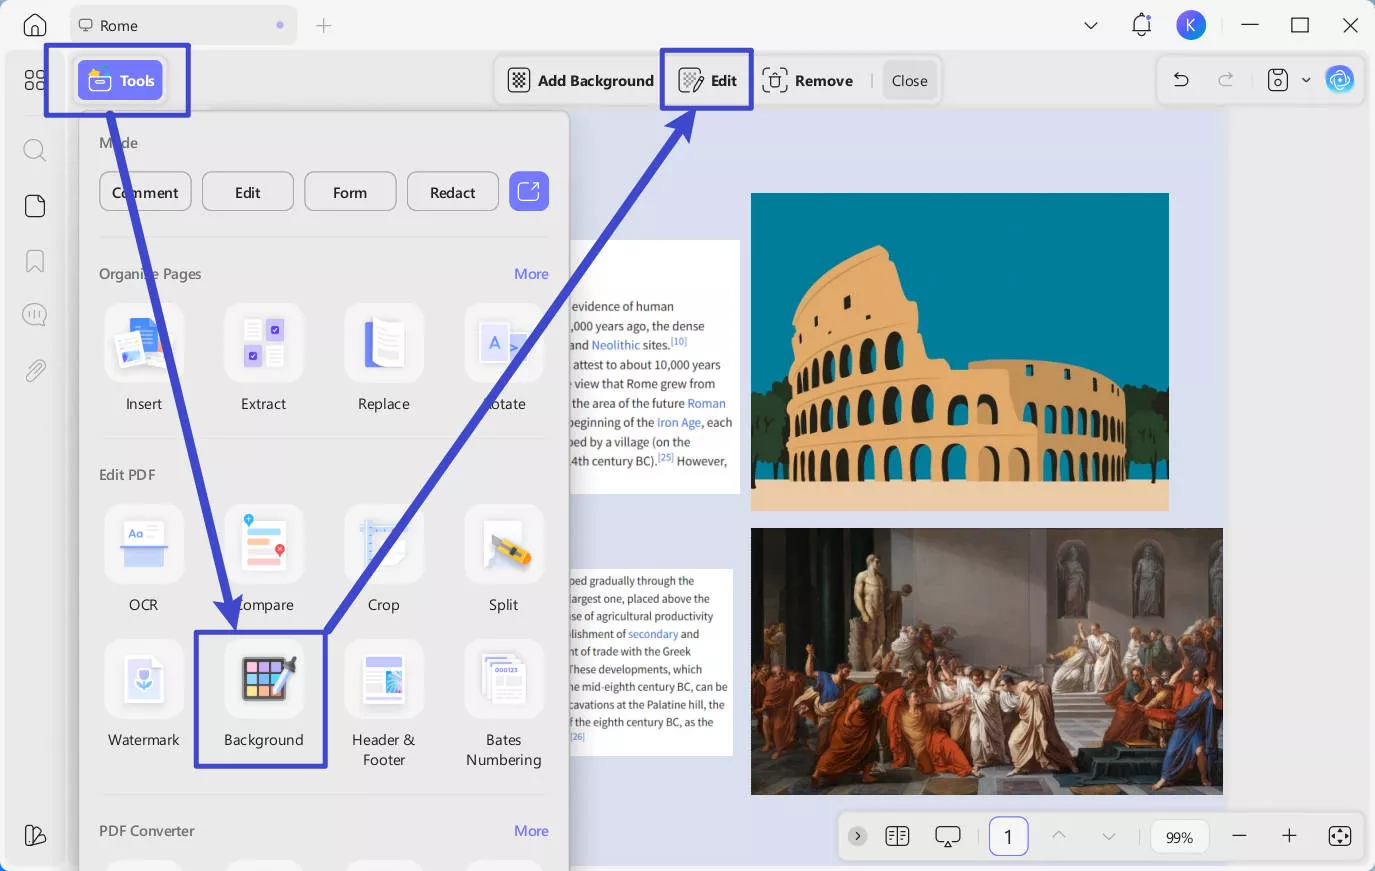This screenshot has height=871, width=1375.
Task: Open the Background tool
Action: [264, 694]
